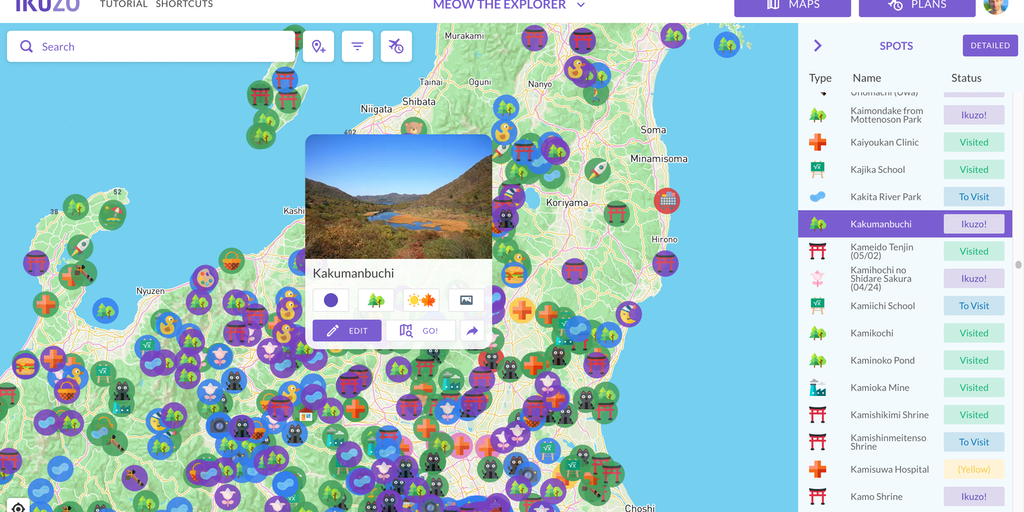Open the map filter options
Viewport: 1024px width, 512px height.
point(357,47)
